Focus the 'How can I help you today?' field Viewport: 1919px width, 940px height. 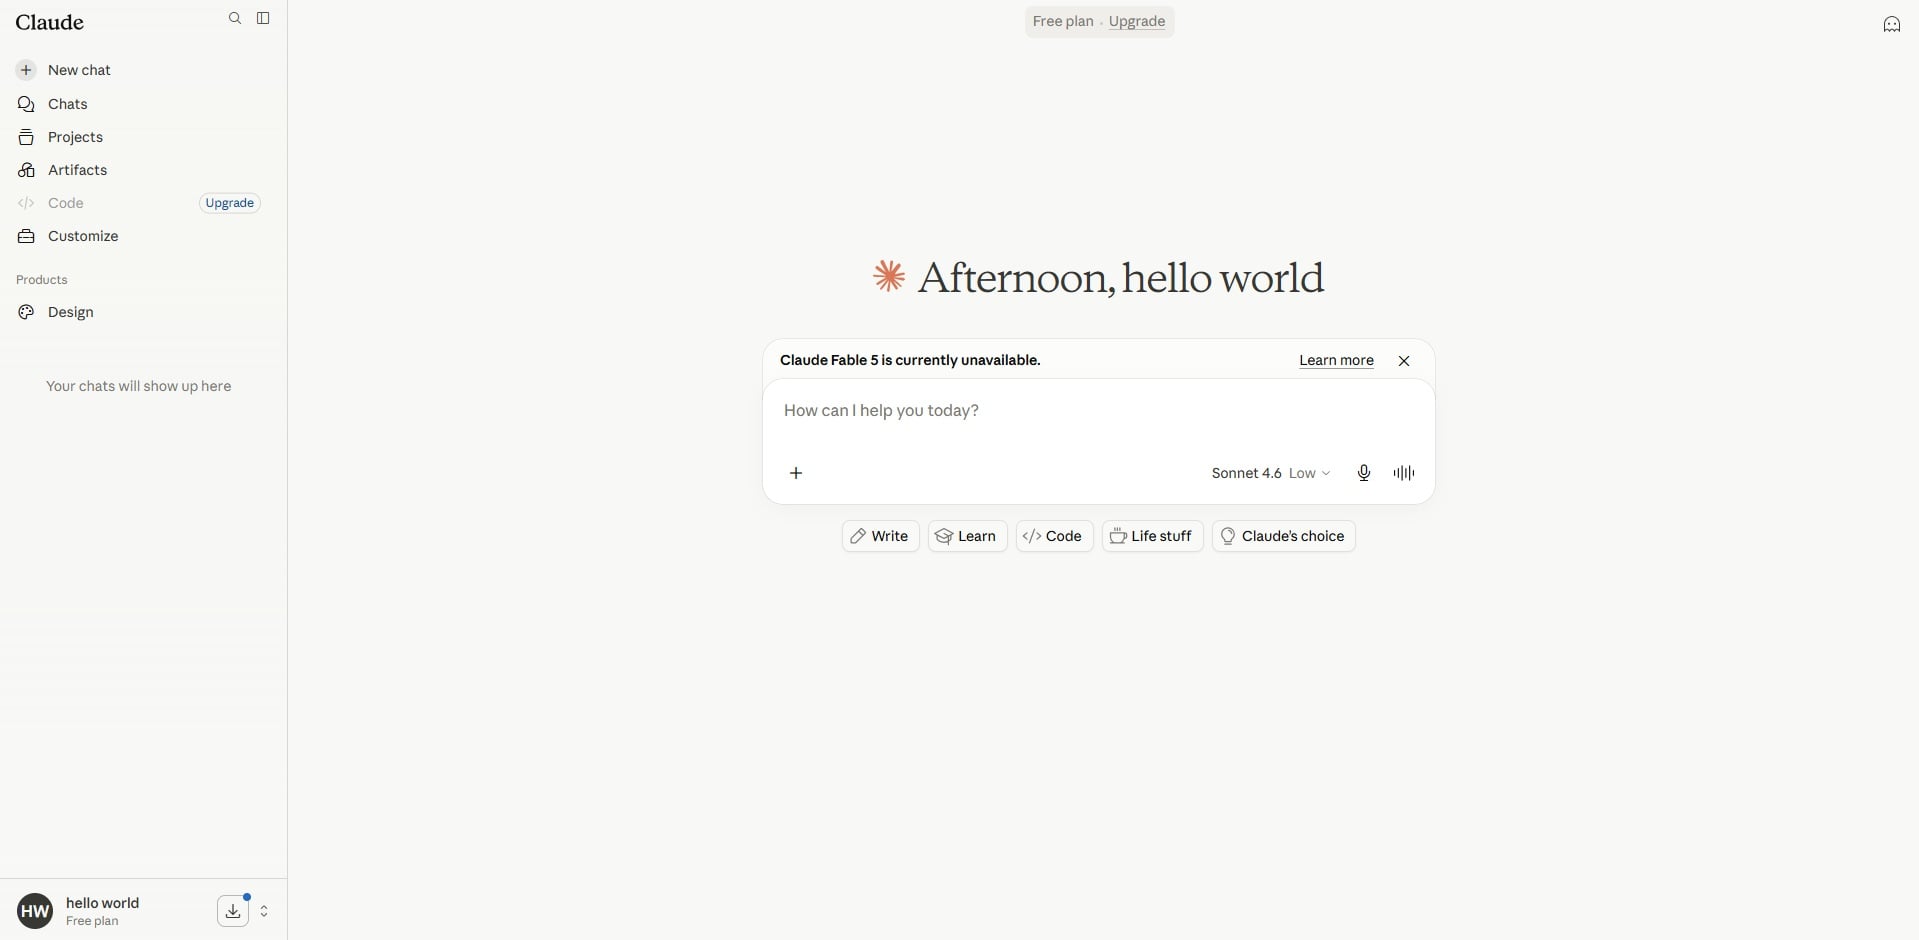click(x=1098, y=411)
